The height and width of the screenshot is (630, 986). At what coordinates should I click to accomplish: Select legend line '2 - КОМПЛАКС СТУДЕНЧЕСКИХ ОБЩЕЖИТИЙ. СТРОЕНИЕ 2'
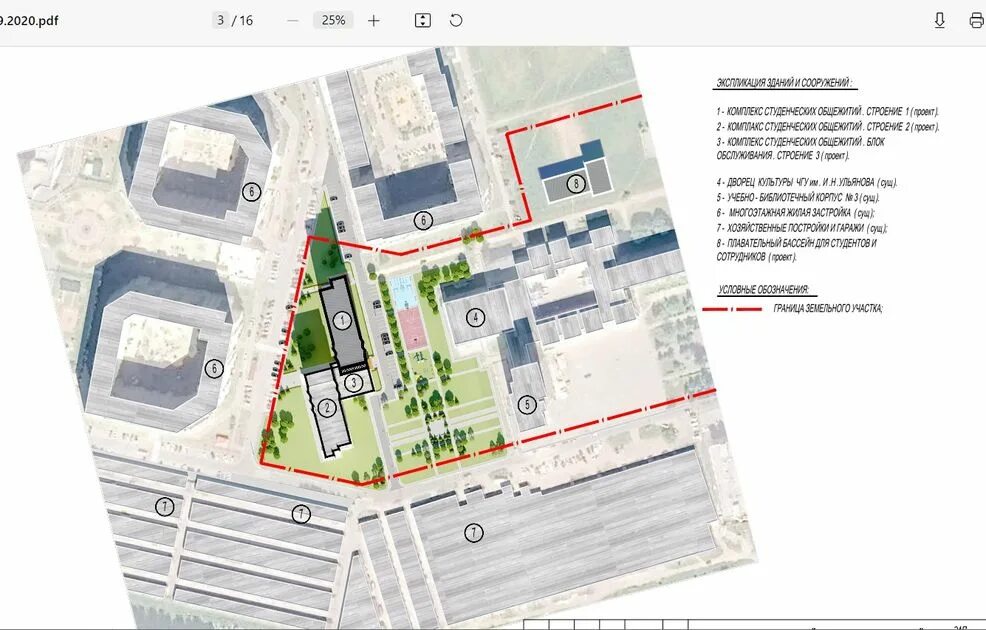click(x=828, y=126)
